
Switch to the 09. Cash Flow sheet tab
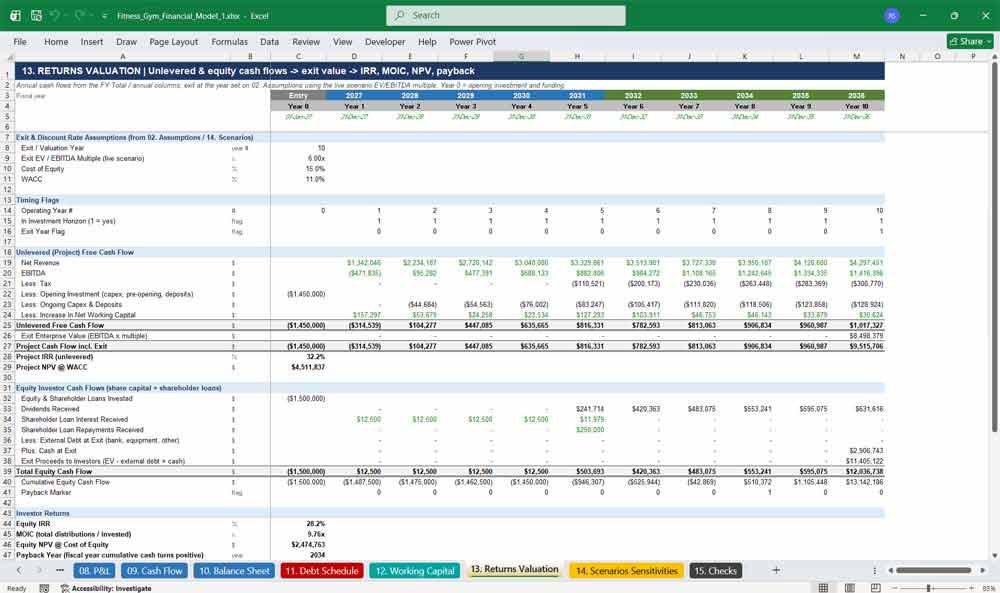tap(154, 571)
